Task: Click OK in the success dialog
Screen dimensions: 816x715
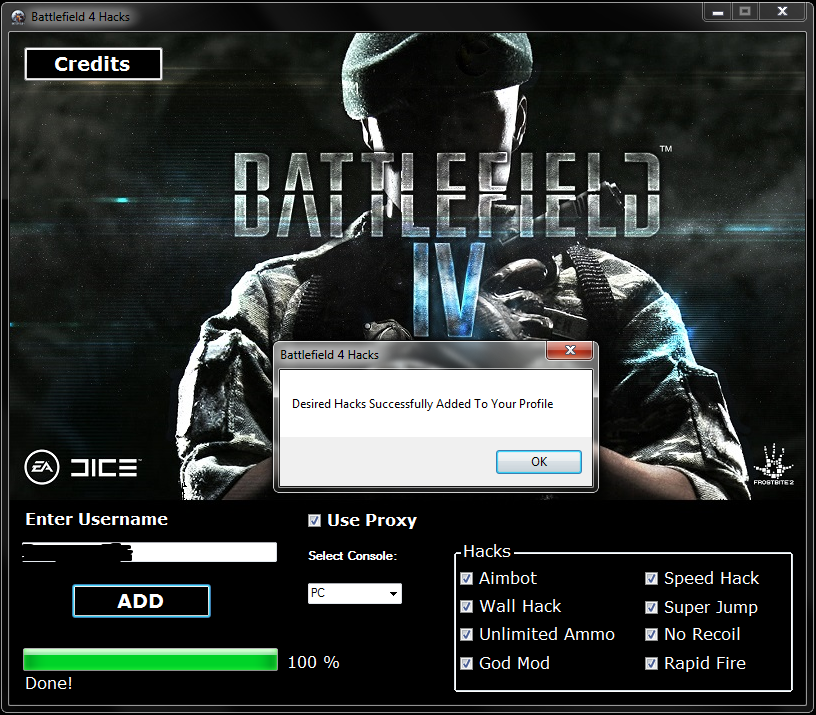Action: click(x=539, y=462)
